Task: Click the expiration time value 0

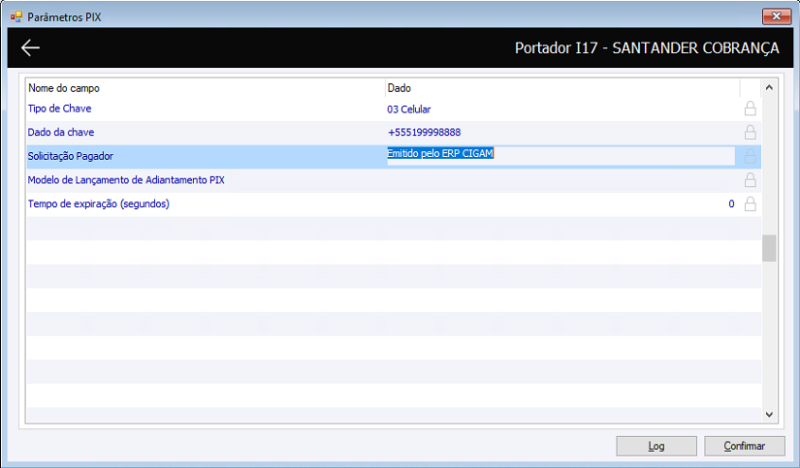Action: [731, 204]
